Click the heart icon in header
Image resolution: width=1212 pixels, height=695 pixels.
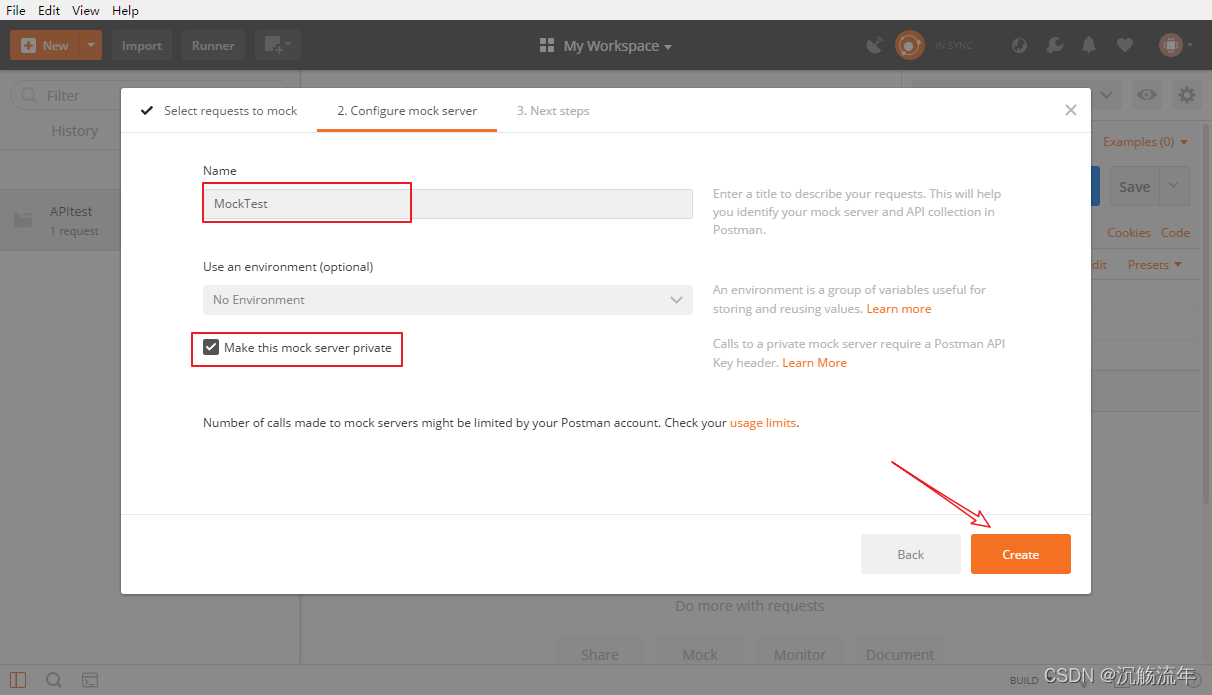tap(1125, 45)
